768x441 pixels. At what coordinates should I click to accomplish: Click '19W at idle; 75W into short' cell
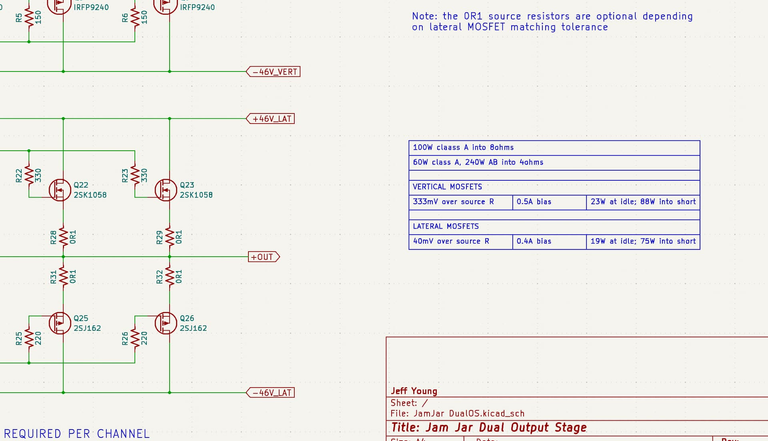pyautogui.click(x=644, y=242)
